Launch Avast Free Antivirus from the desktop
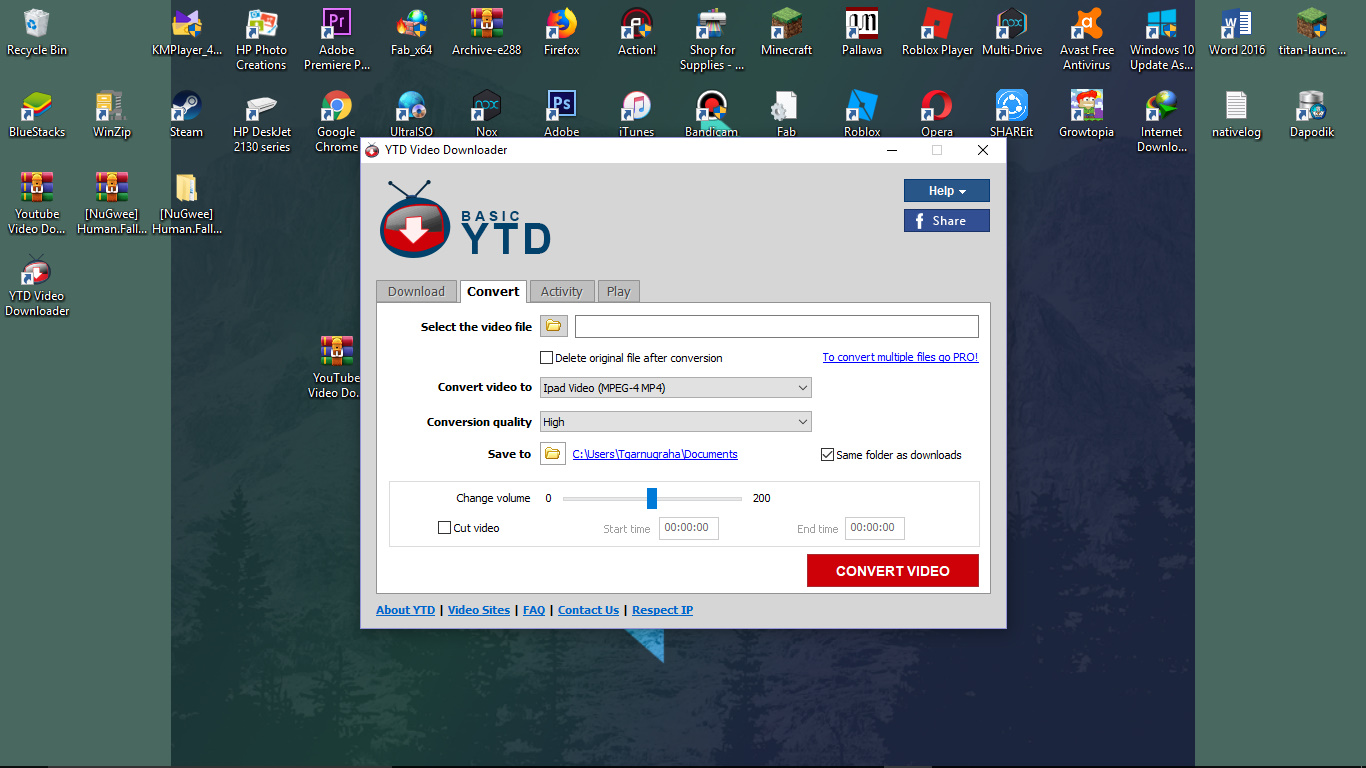 click(x=1086, y=30)
